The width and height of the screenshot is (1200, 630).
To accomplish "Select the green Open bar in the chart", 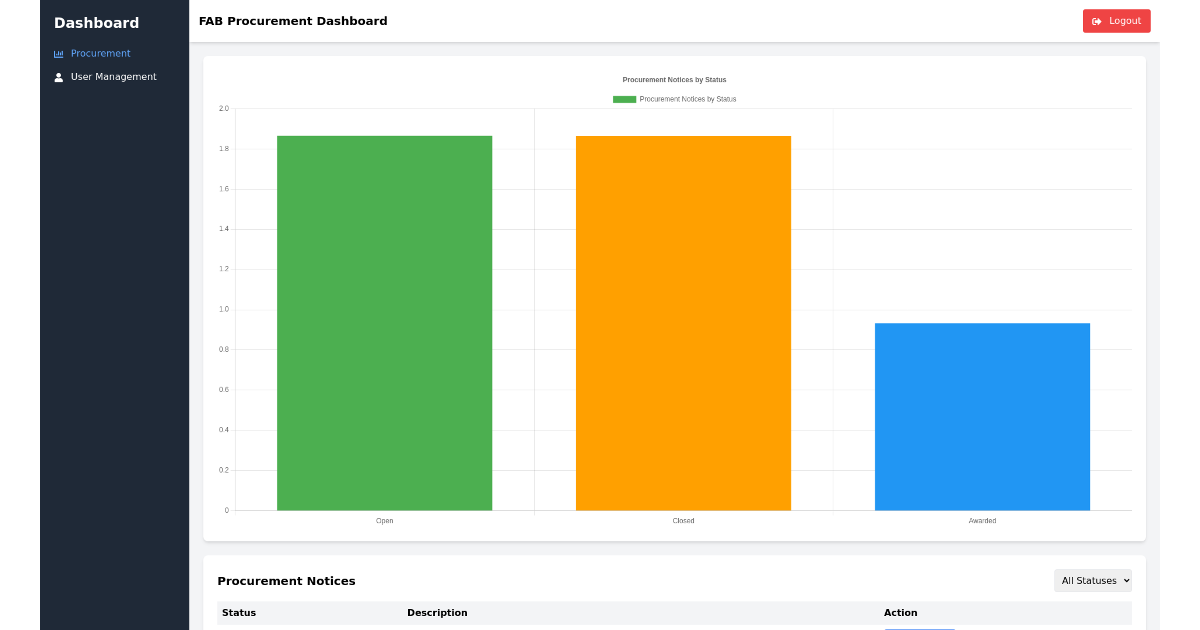I will 385,320.
